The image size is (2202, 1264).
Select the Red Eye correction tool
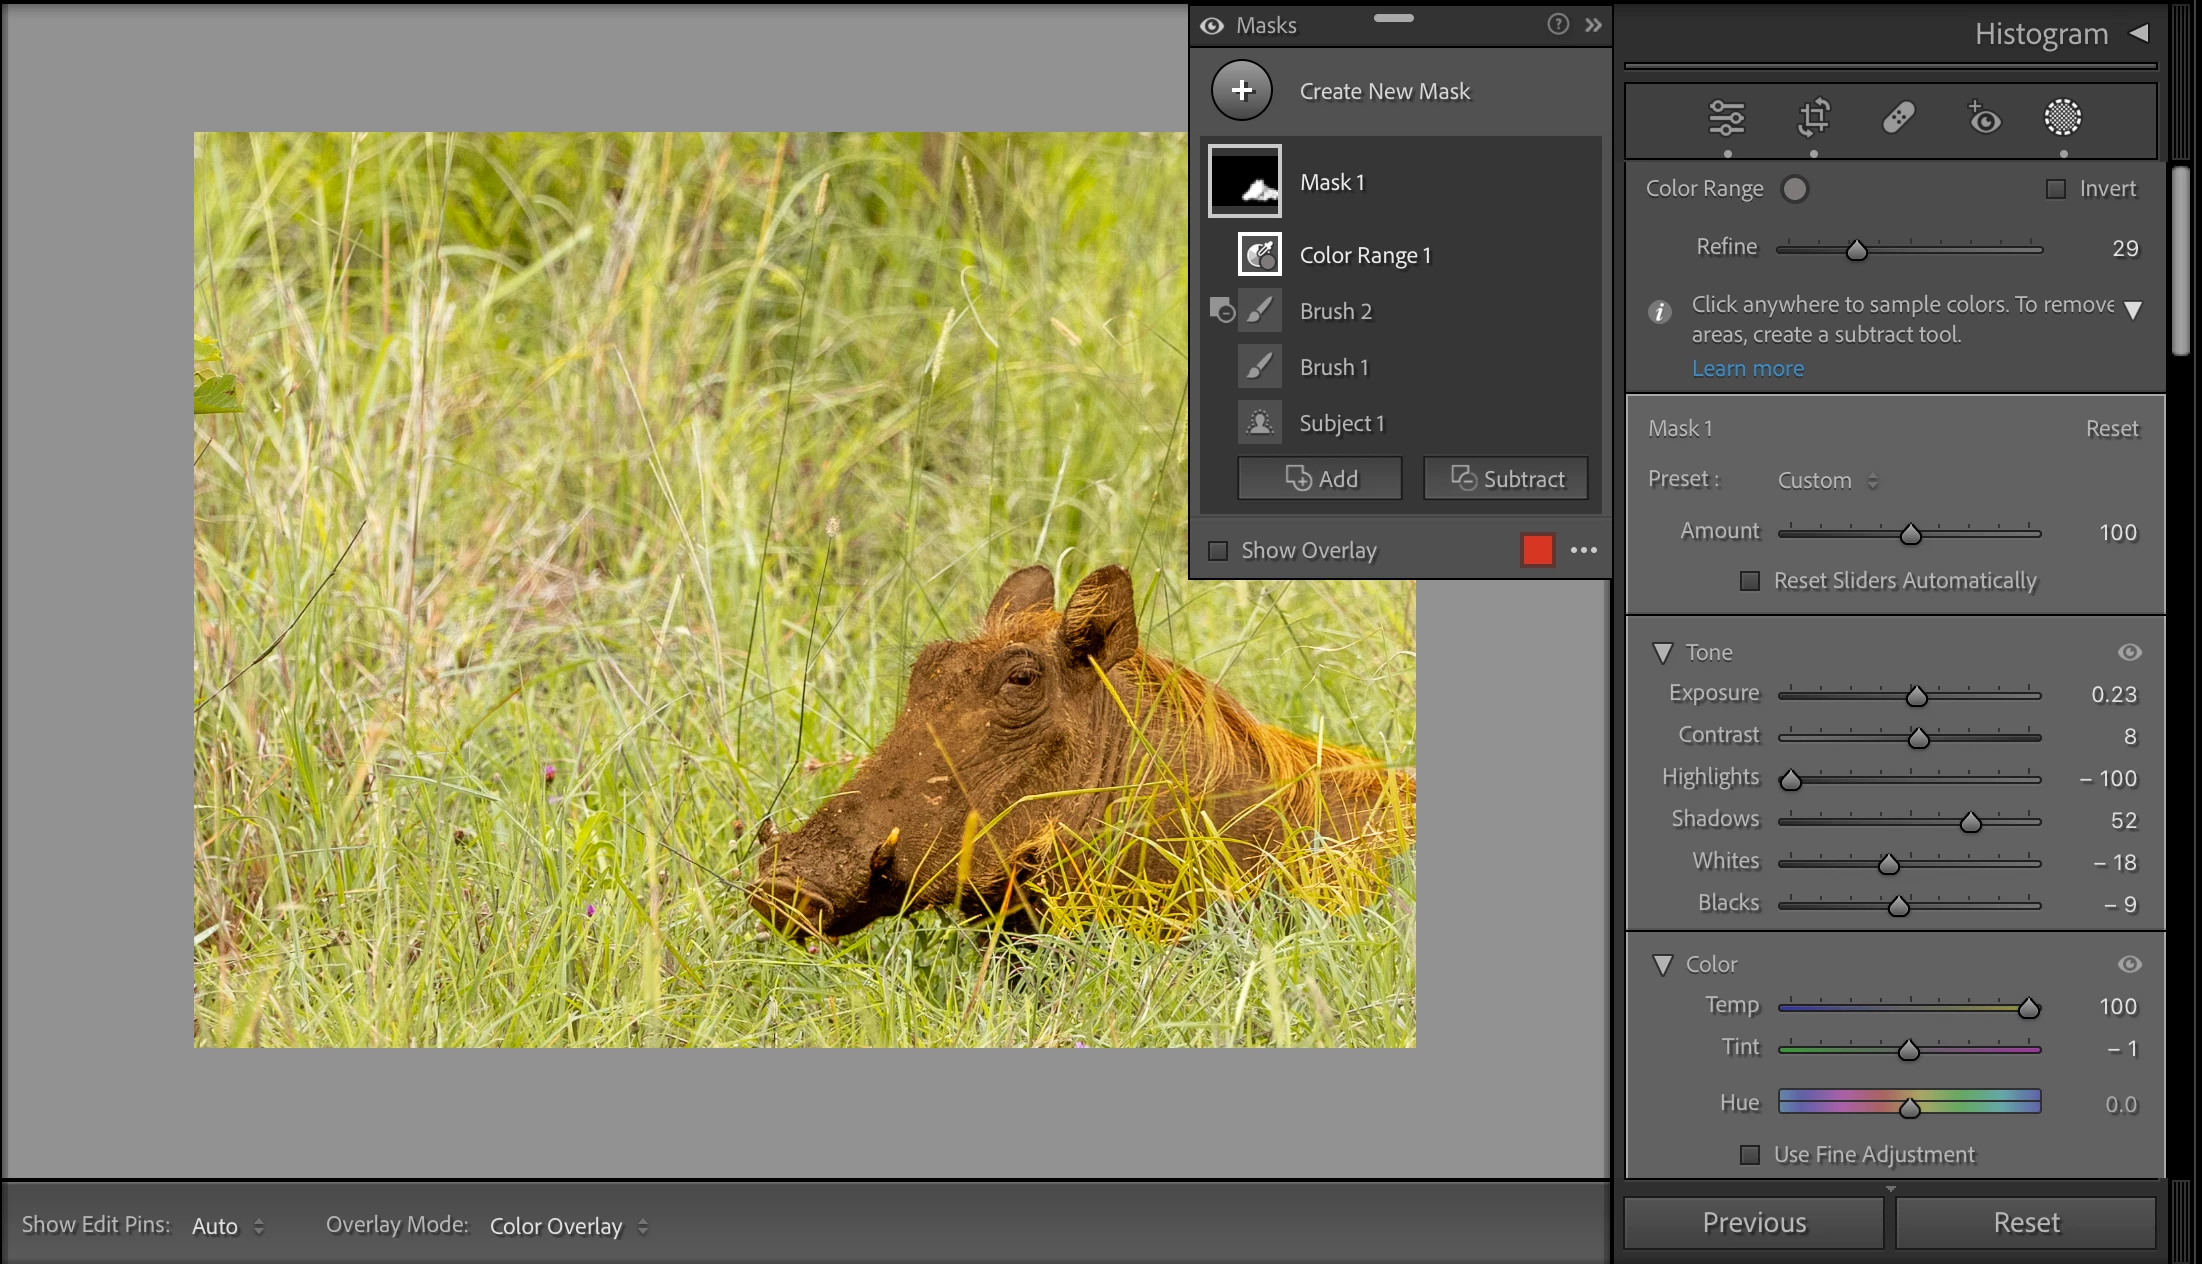pos(1983,118)
